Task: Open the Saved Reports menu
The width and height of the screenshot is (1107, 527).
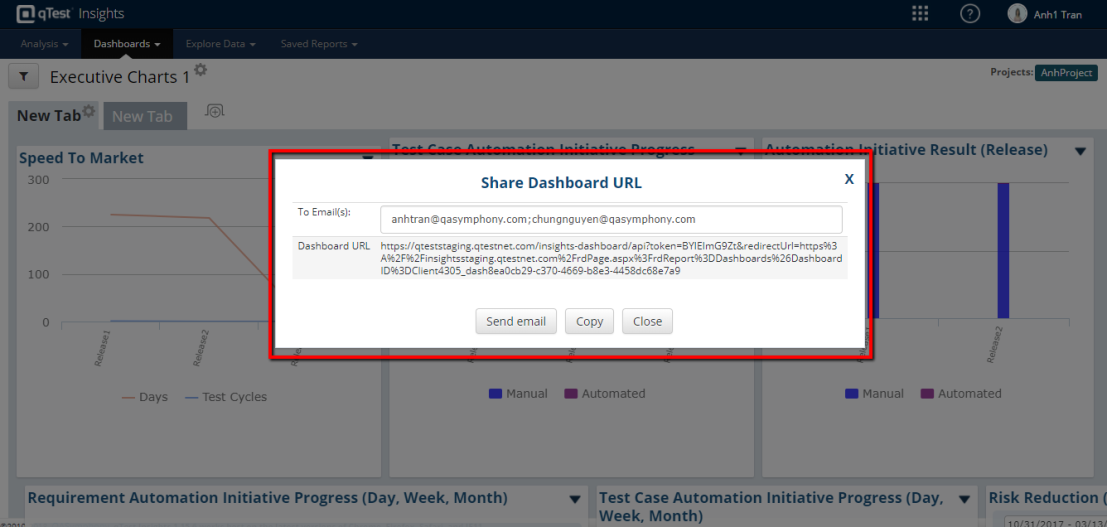Action: [x=319, y=44]
